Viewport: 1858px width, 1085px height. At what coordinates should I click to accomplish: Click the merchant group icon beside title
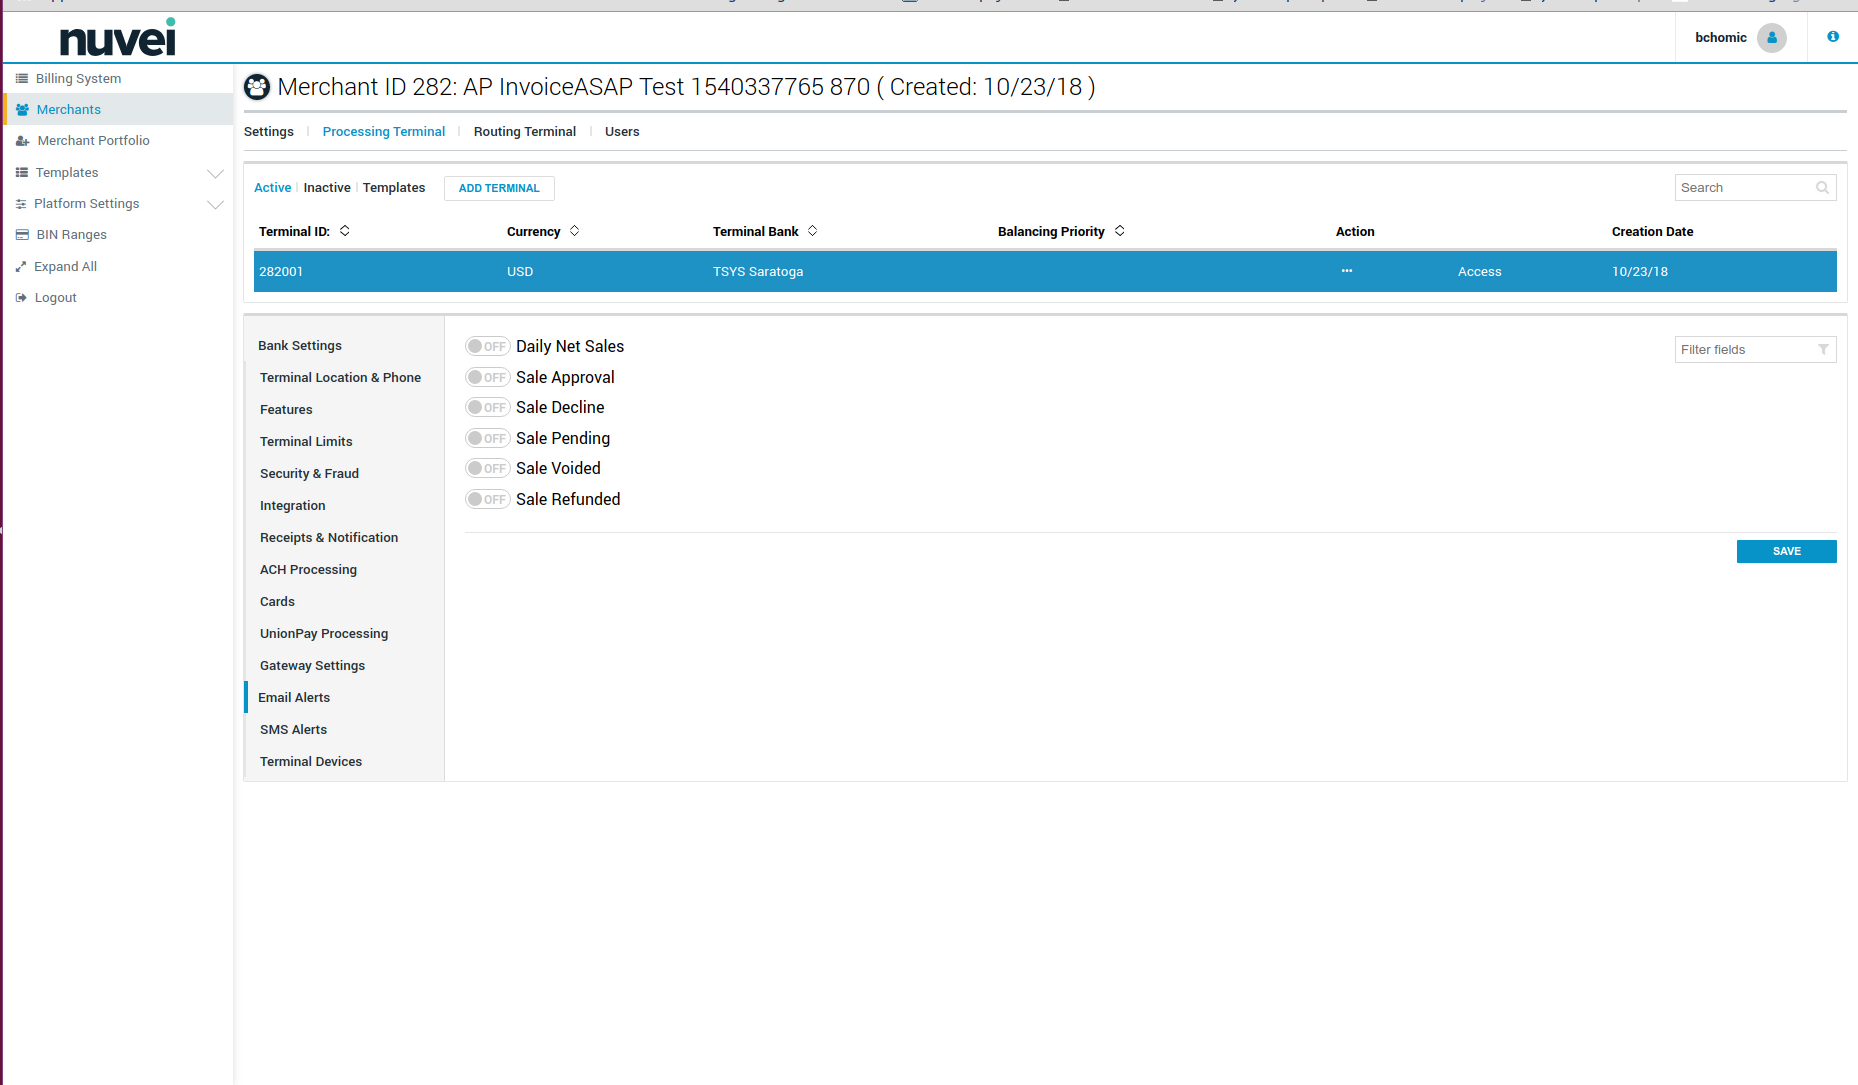[x=257, y=87]
